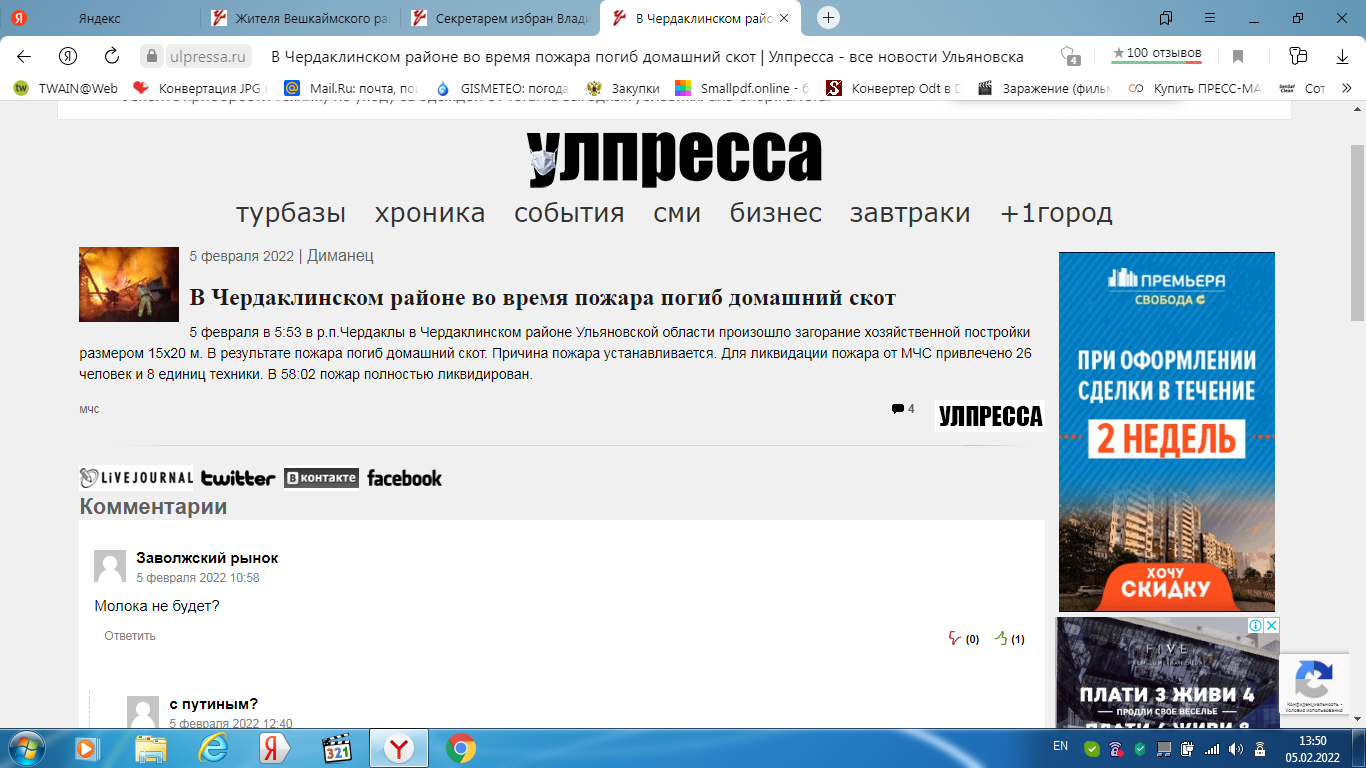Open Windows Explorer folder in the taskbar
The image size is (1366, 768).
151,748
